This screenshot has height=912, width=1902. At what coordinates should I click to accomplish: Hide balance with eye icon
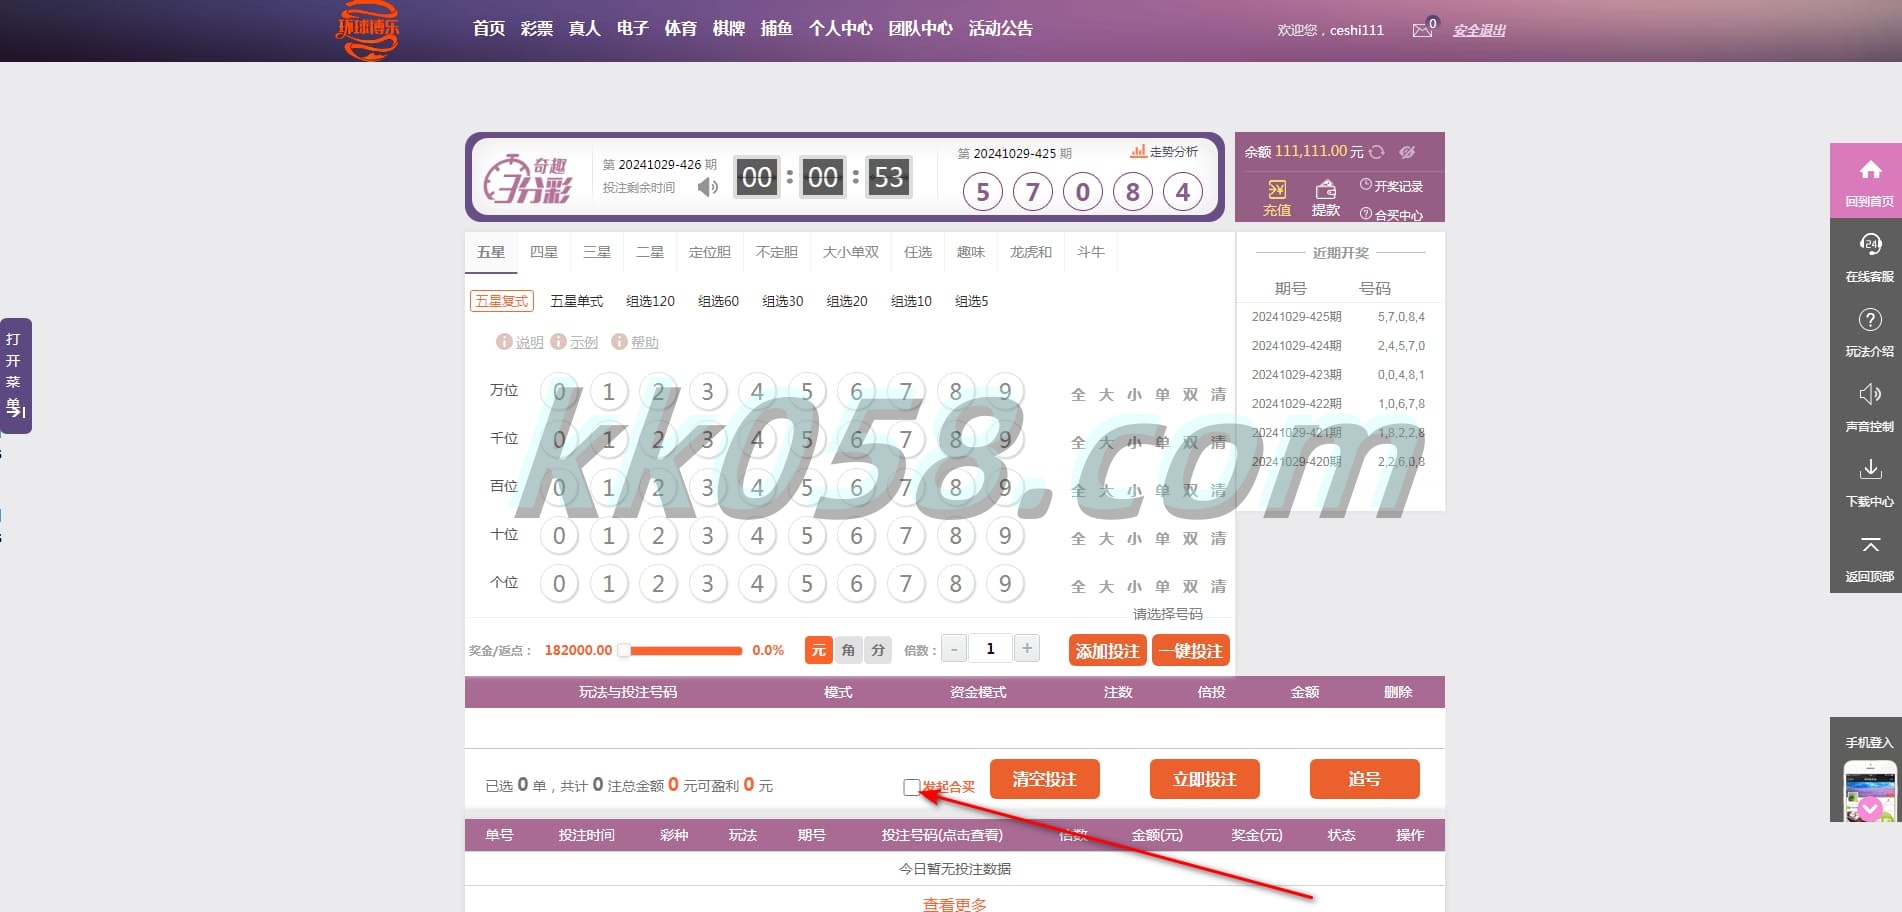pyautogui.click(x=1407, y=152)
